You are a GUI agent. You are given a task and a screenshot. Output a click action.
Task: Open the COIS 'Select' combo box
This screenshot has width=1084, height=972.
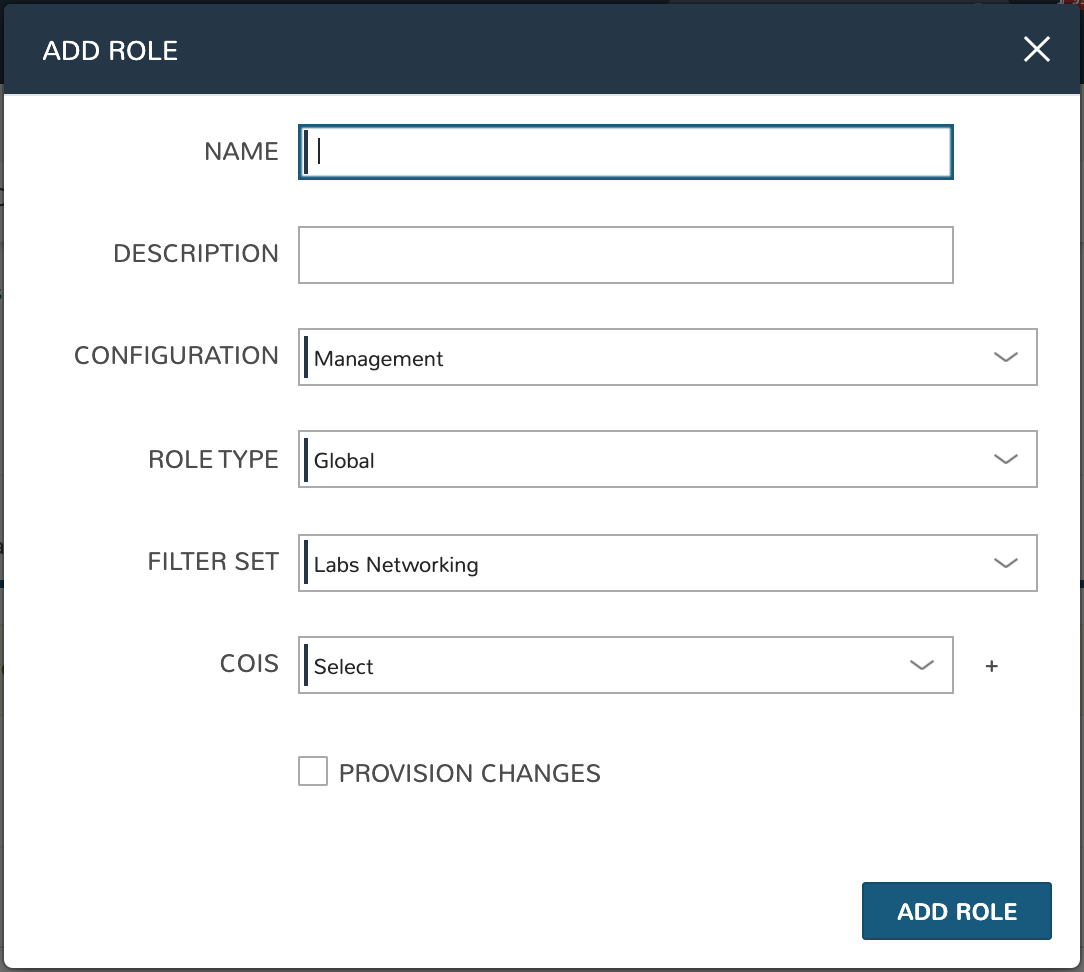[x=600, y=666]
